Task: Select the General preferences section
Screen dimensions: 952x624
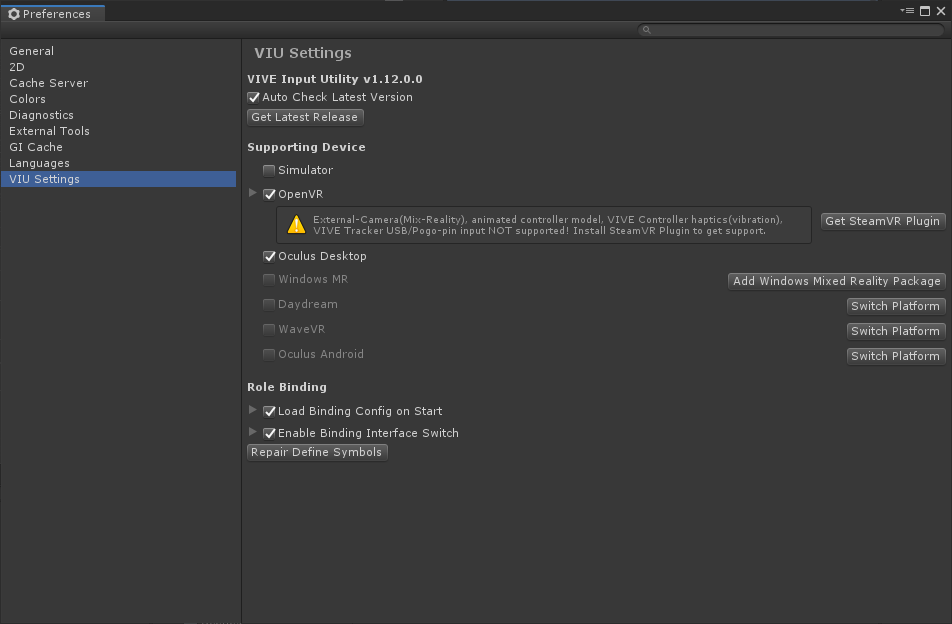Action: 118,51
